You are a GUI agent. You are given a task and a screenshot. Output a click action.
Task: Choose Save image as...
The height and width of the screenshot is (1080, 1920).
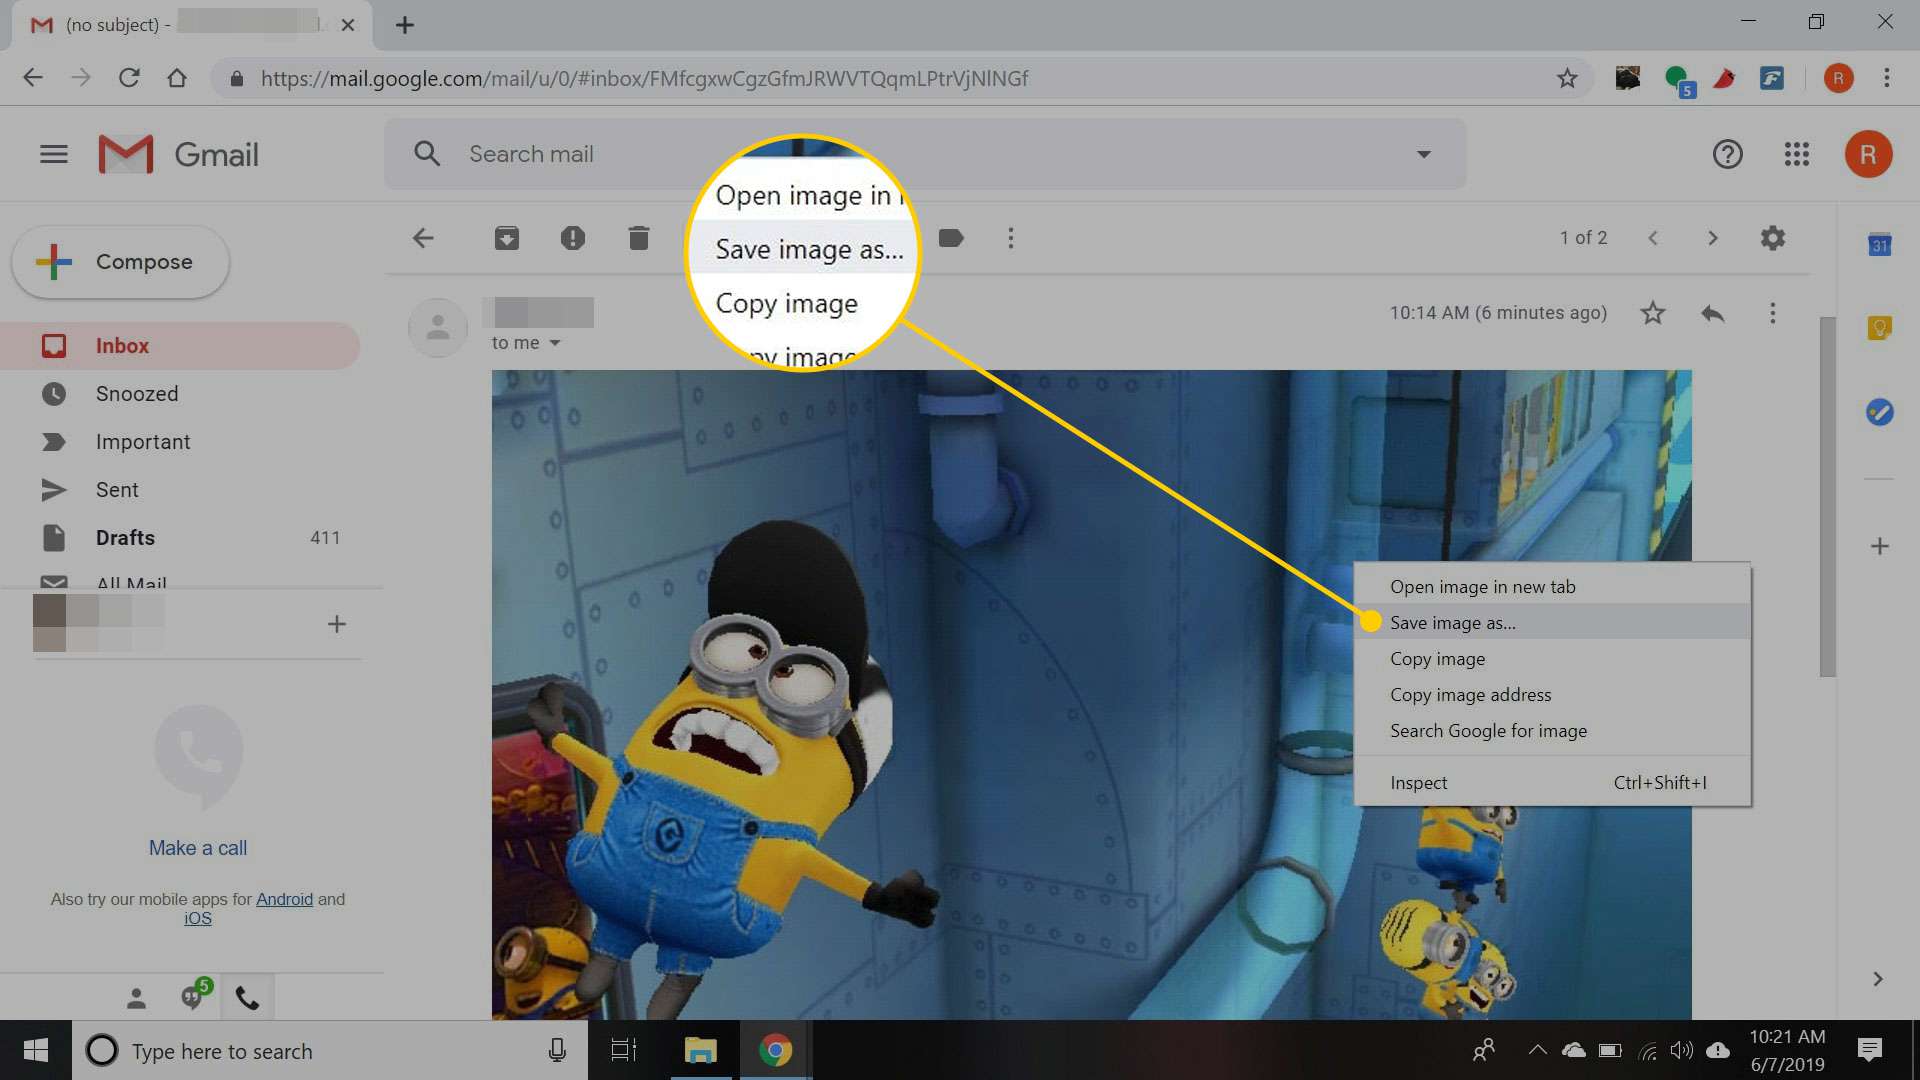[1552, 623]
